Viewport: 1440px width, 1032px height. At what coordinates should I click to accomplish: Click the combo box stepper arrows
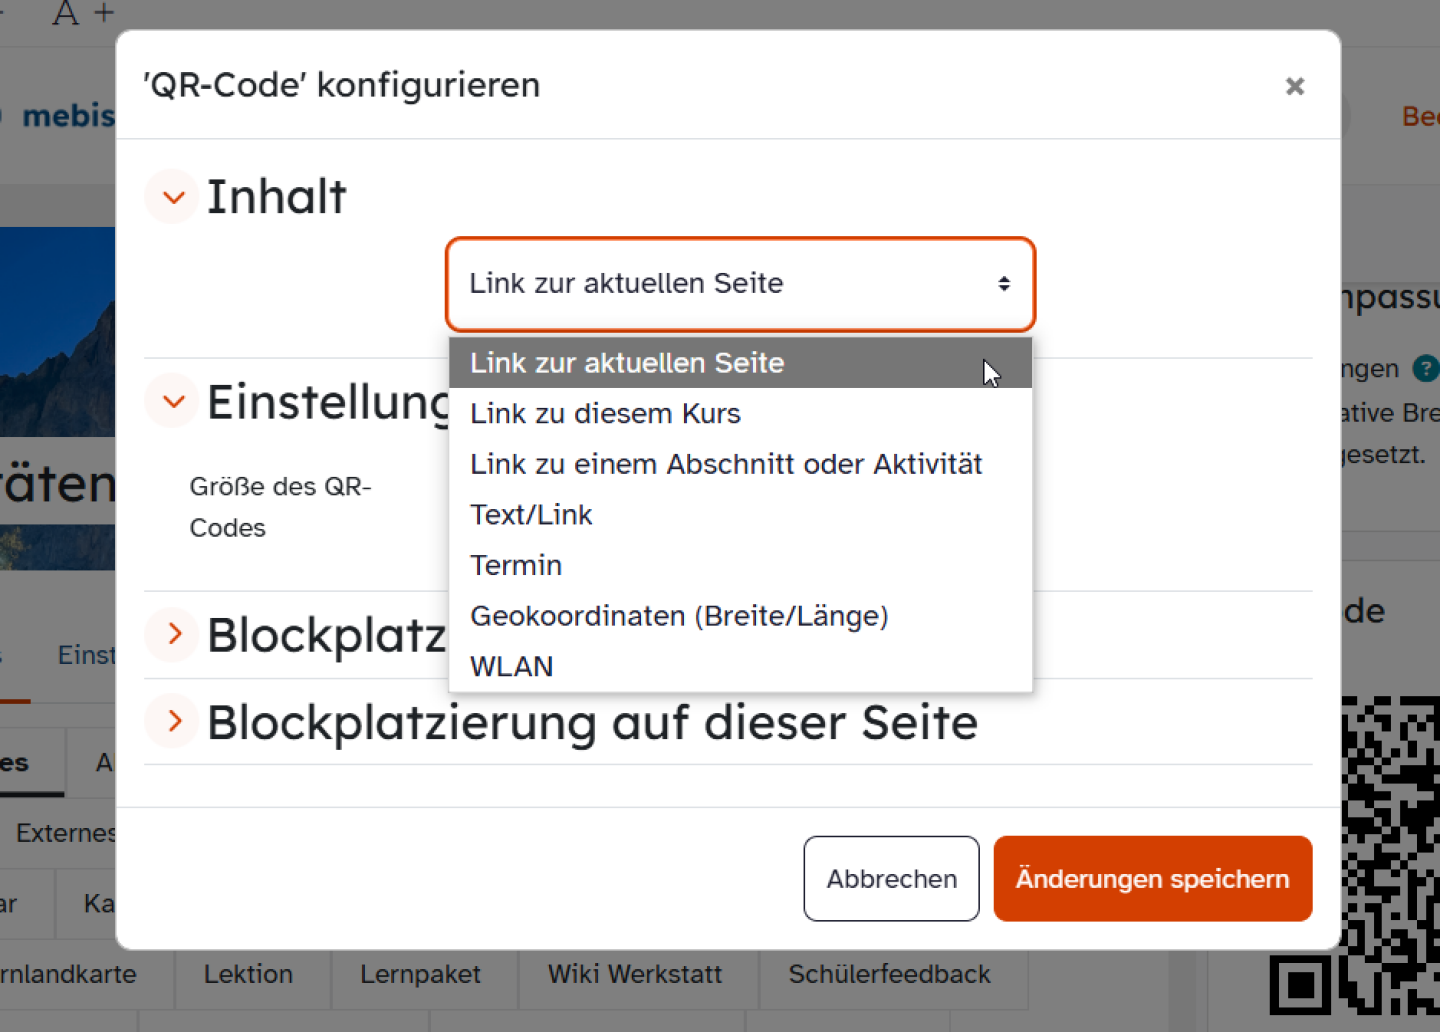click(x=1005, y=284)
